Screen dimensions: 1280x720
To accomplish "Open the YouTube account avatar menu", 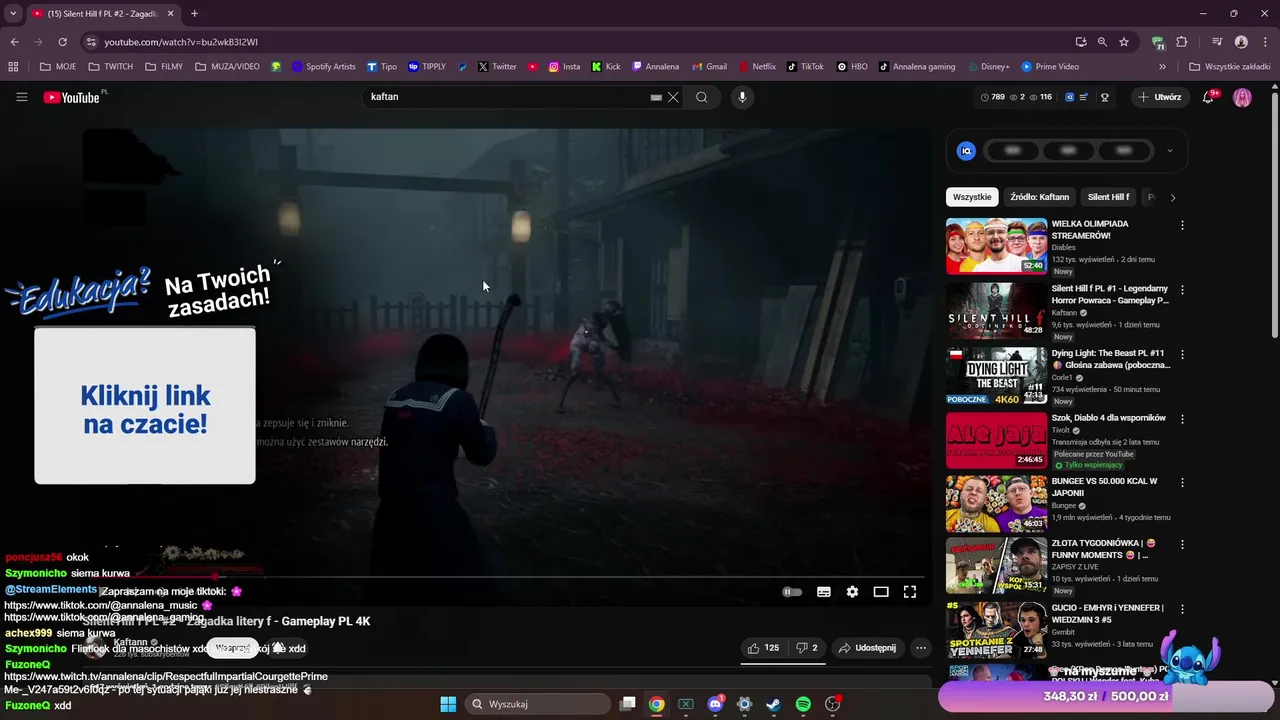I will click(x=1242, y=97).
